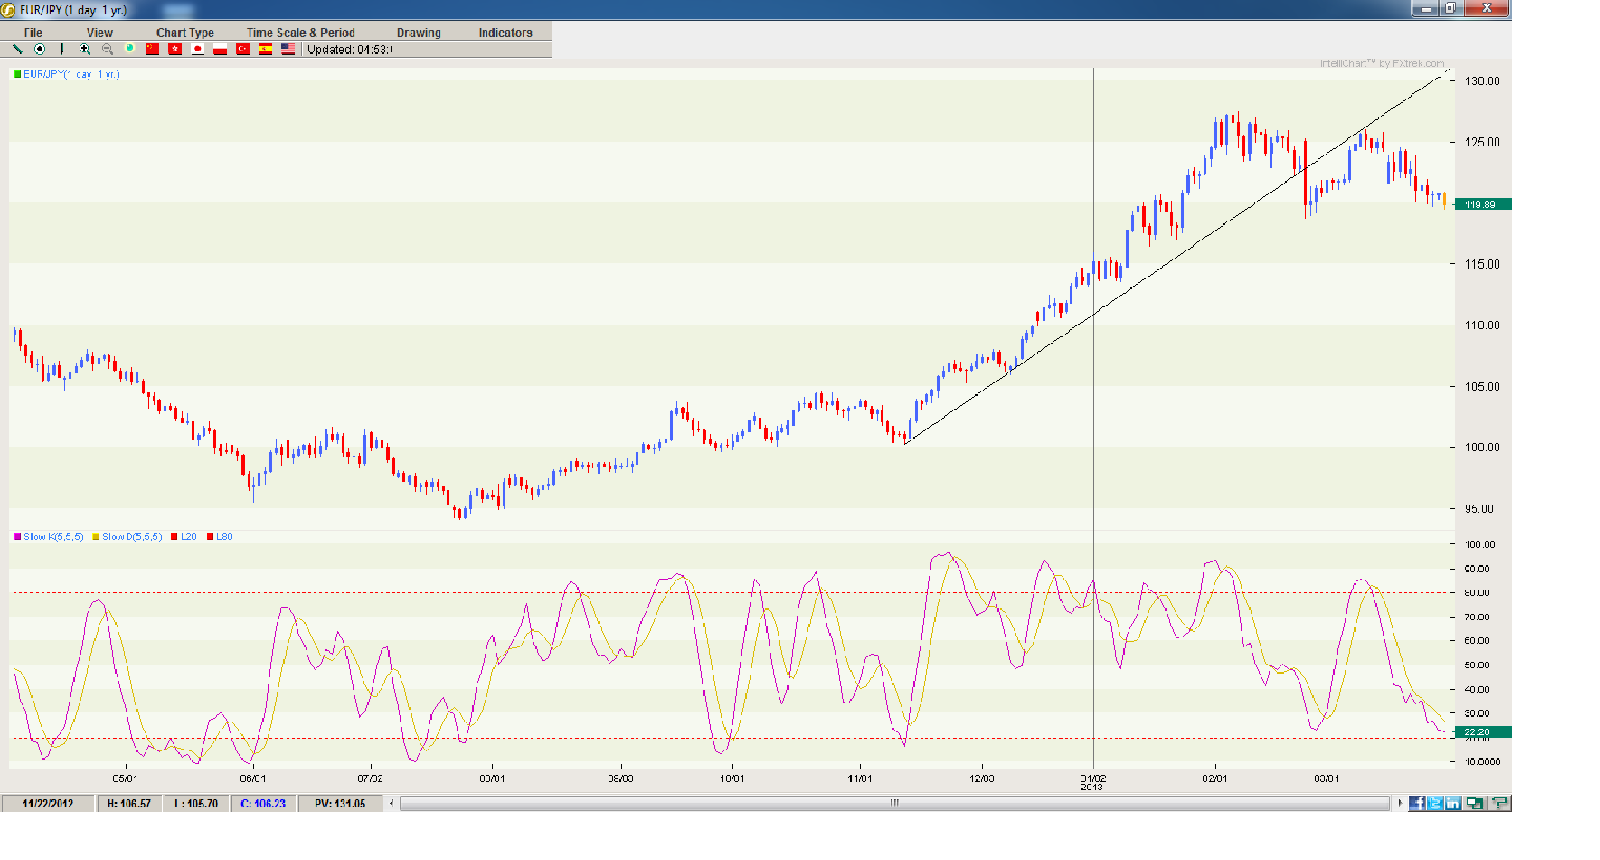This screenshot has height=860, width=1600.
Task: Open the Indicators menu
Action: click(506, 33)
